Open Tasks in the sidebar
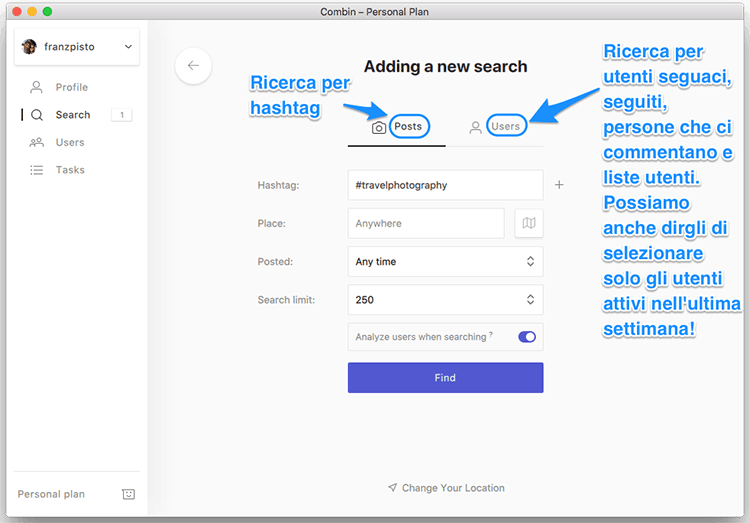Screen dimensions: 750x523 70,170
